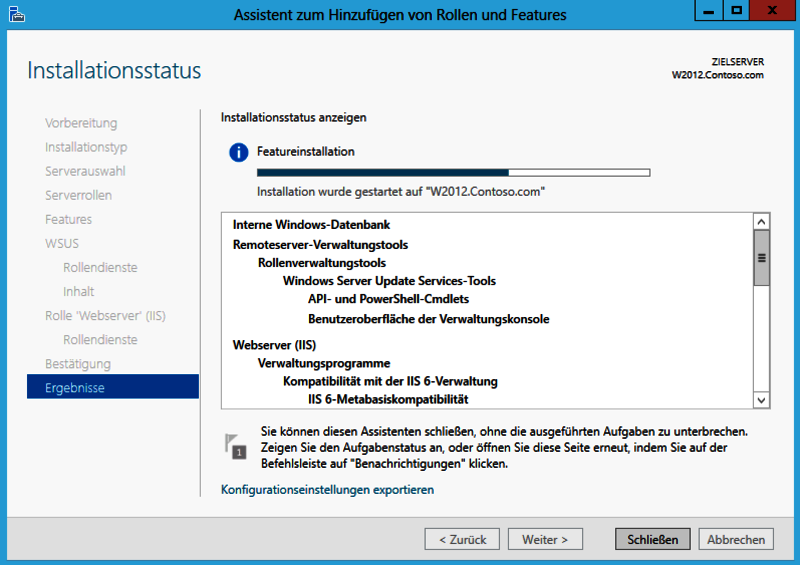
Task: Open the Vorbereitung step
Action: [x=81, y=123]
